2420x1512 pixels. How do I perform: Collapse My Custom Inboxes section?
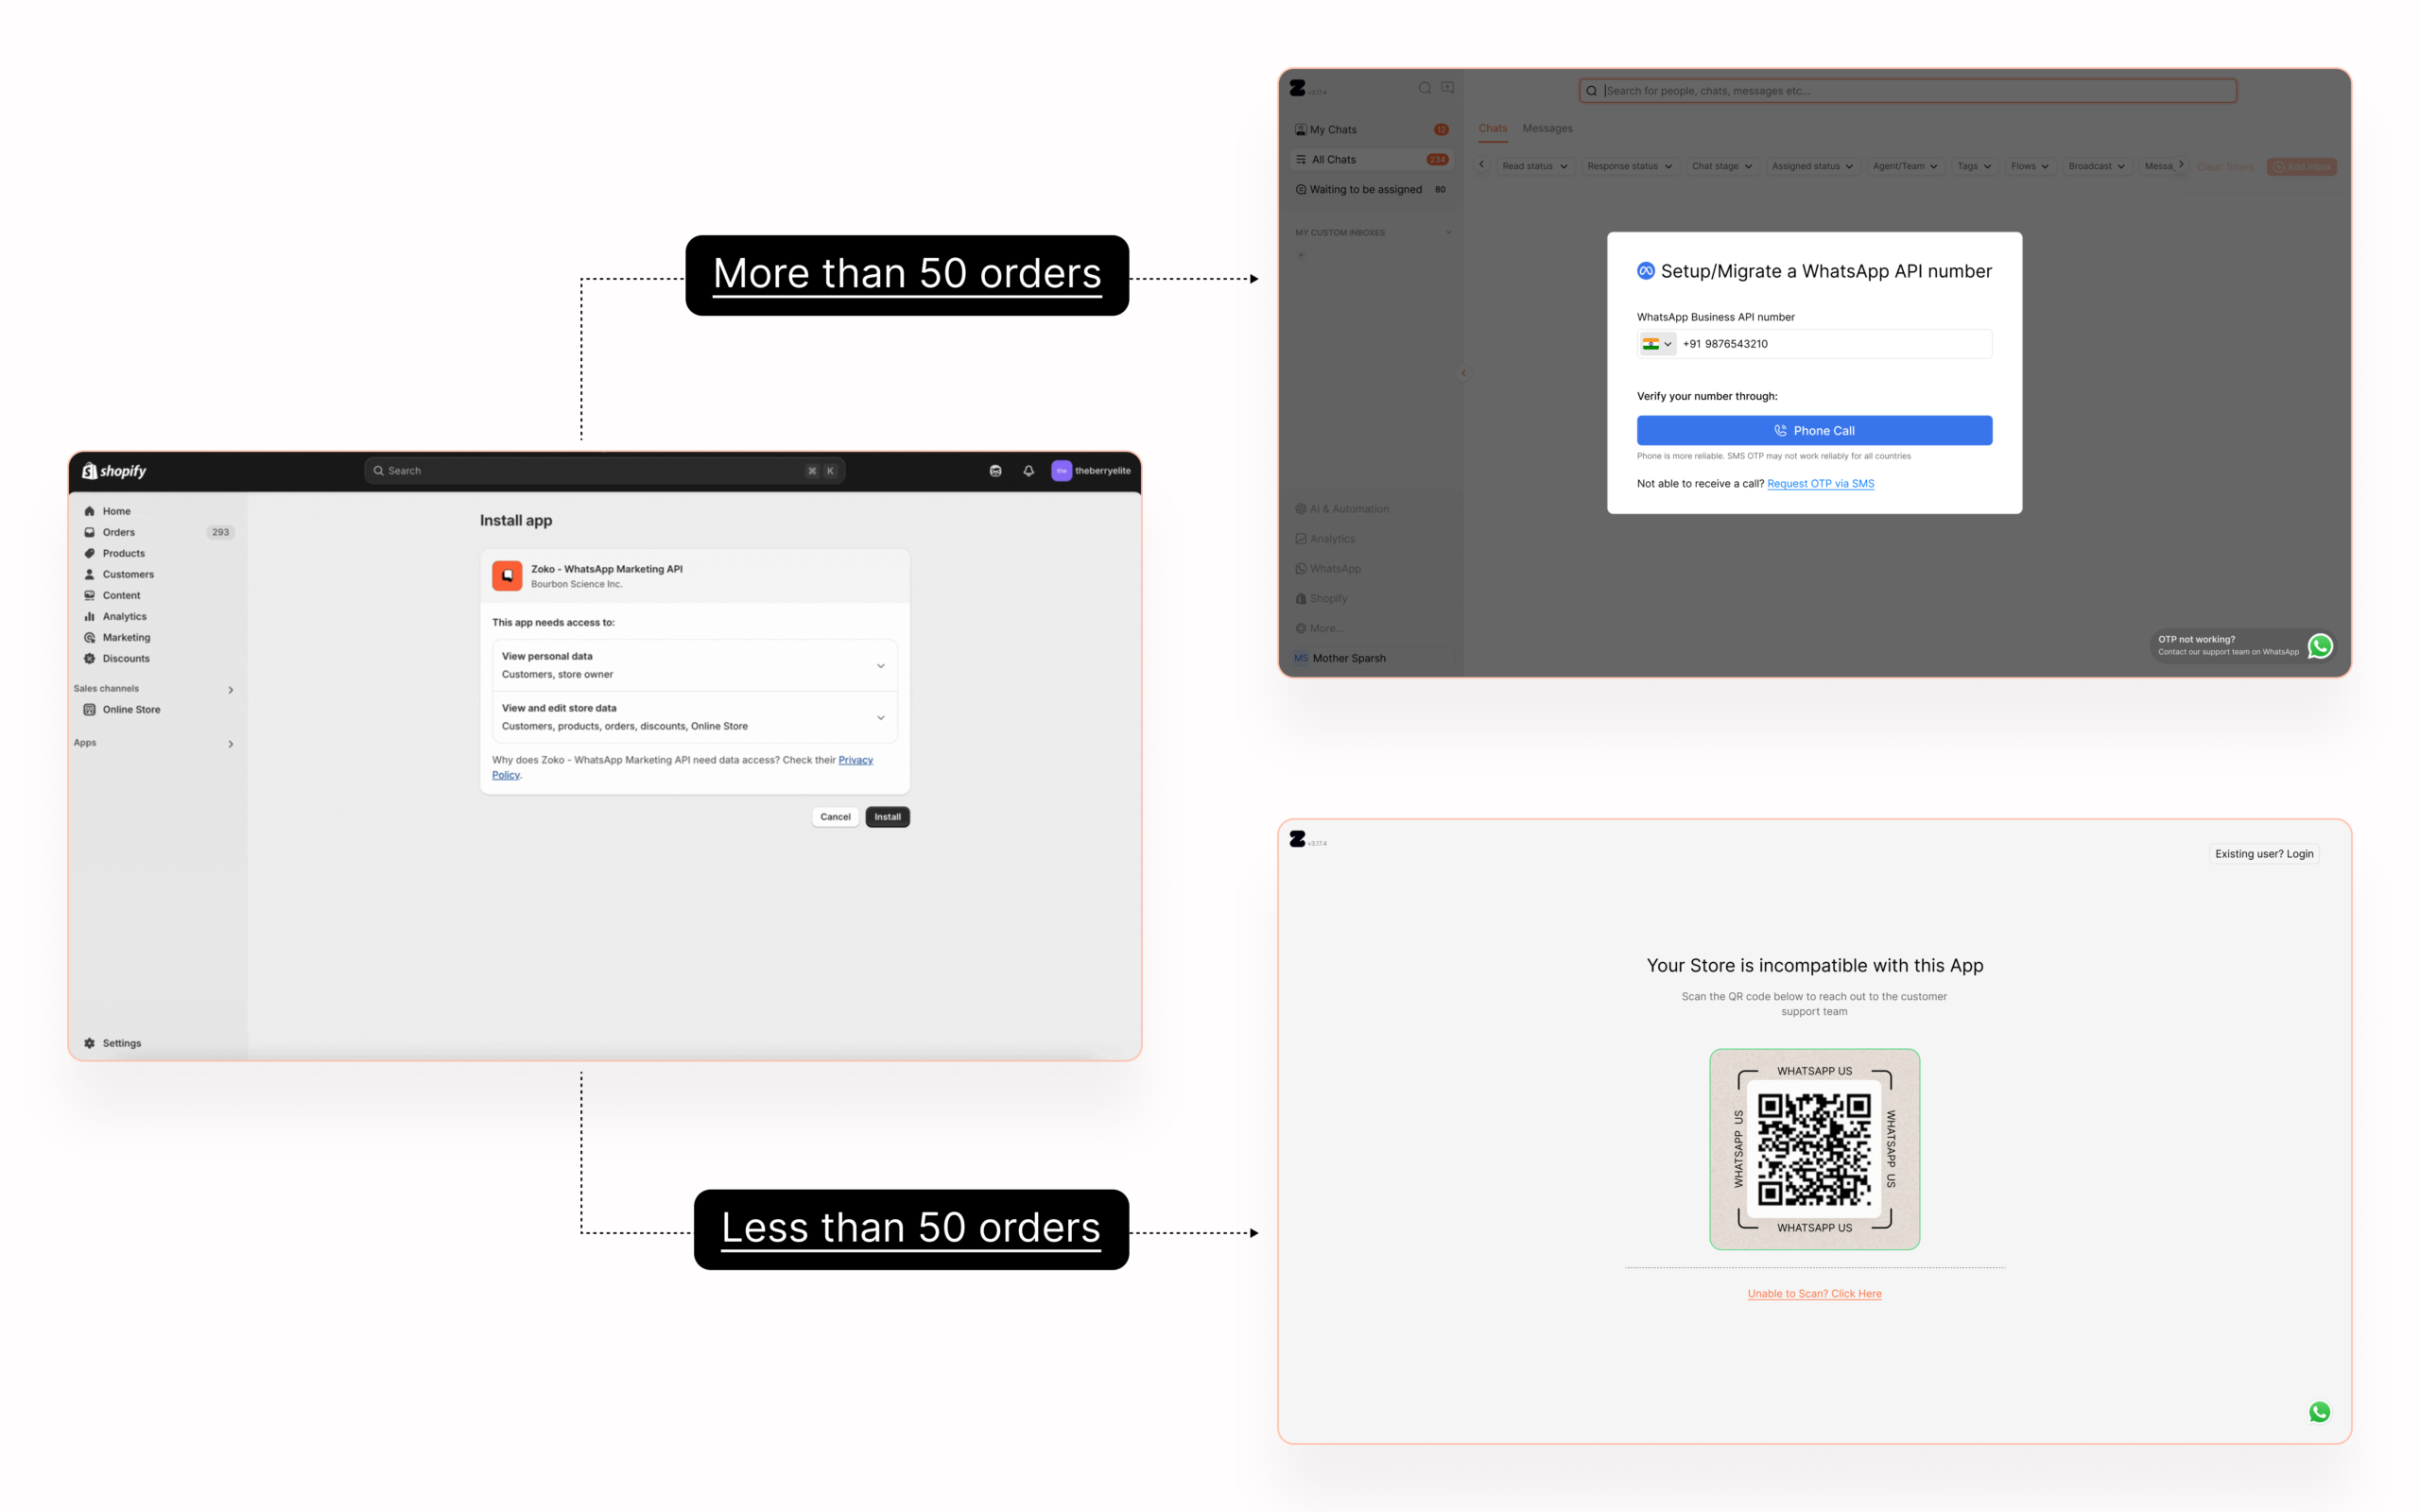pos(1448,233)
